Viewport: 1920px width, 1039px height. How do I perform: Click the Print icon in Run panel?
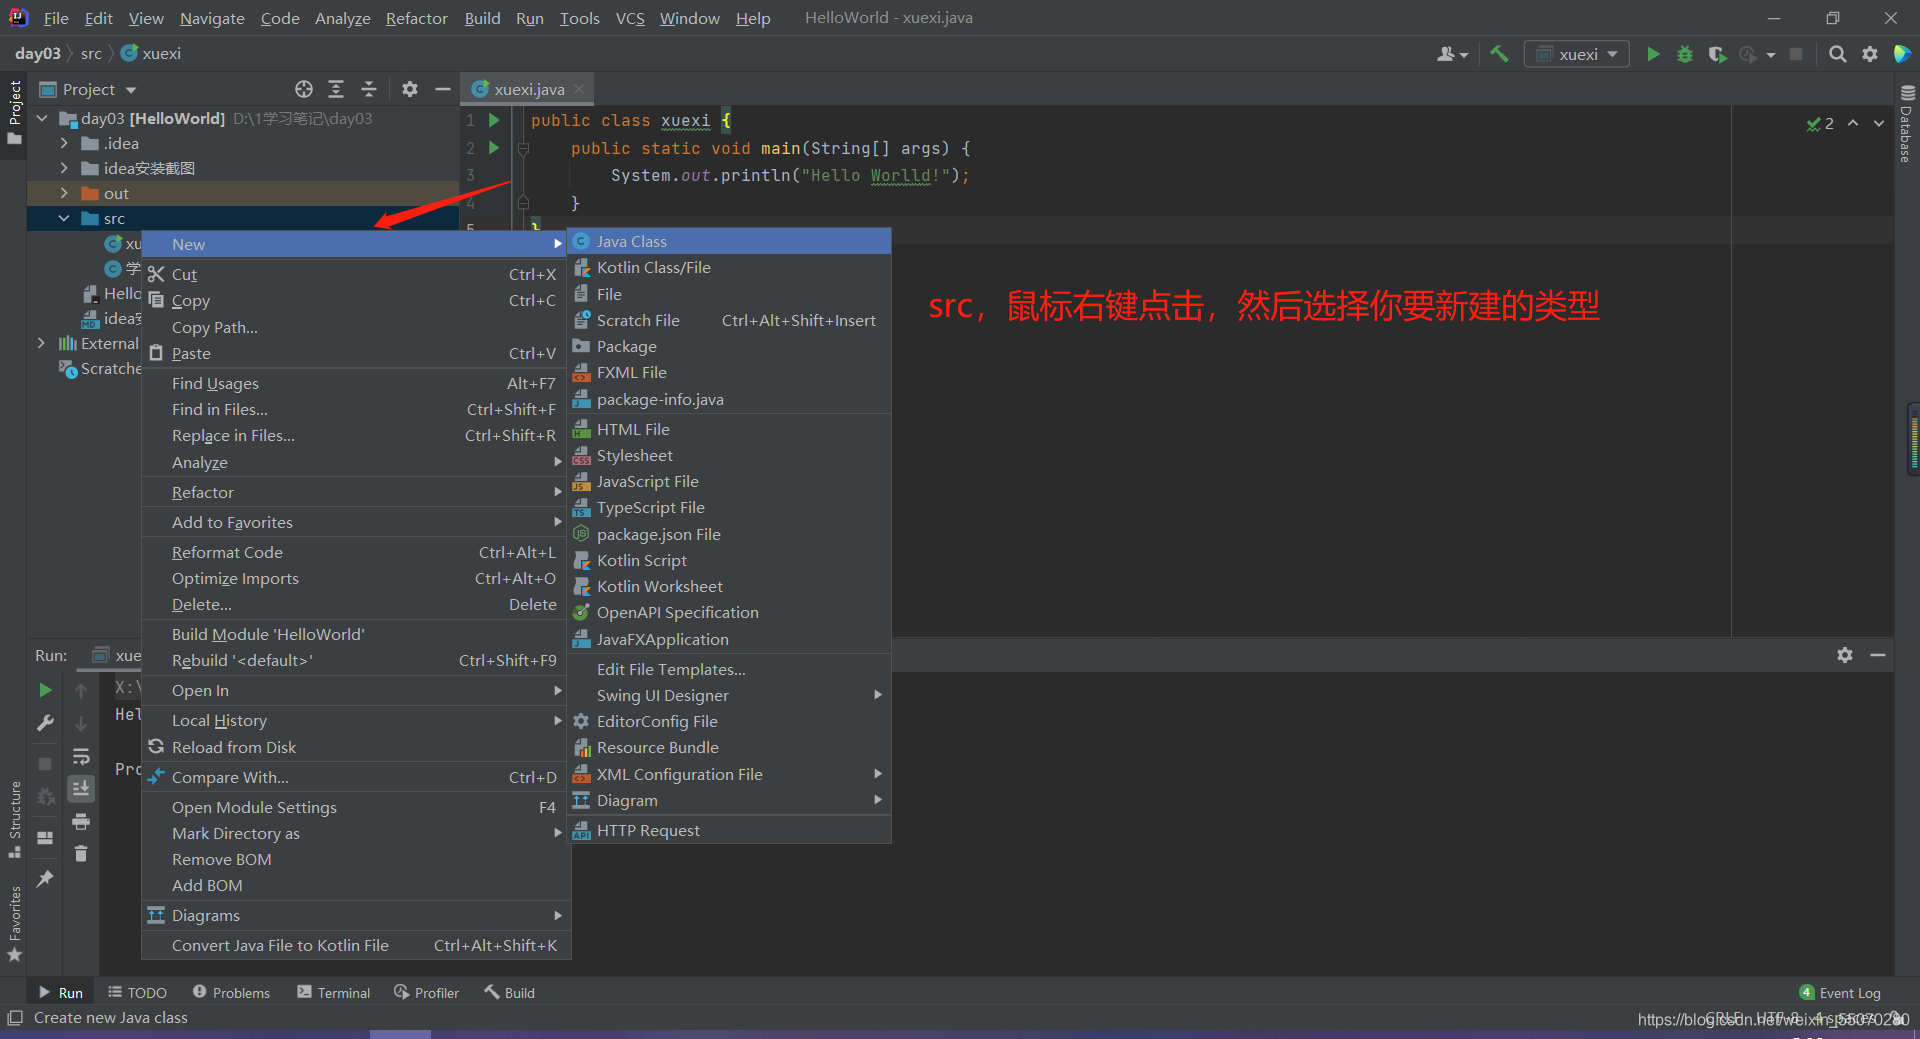[x=81, y=822]
